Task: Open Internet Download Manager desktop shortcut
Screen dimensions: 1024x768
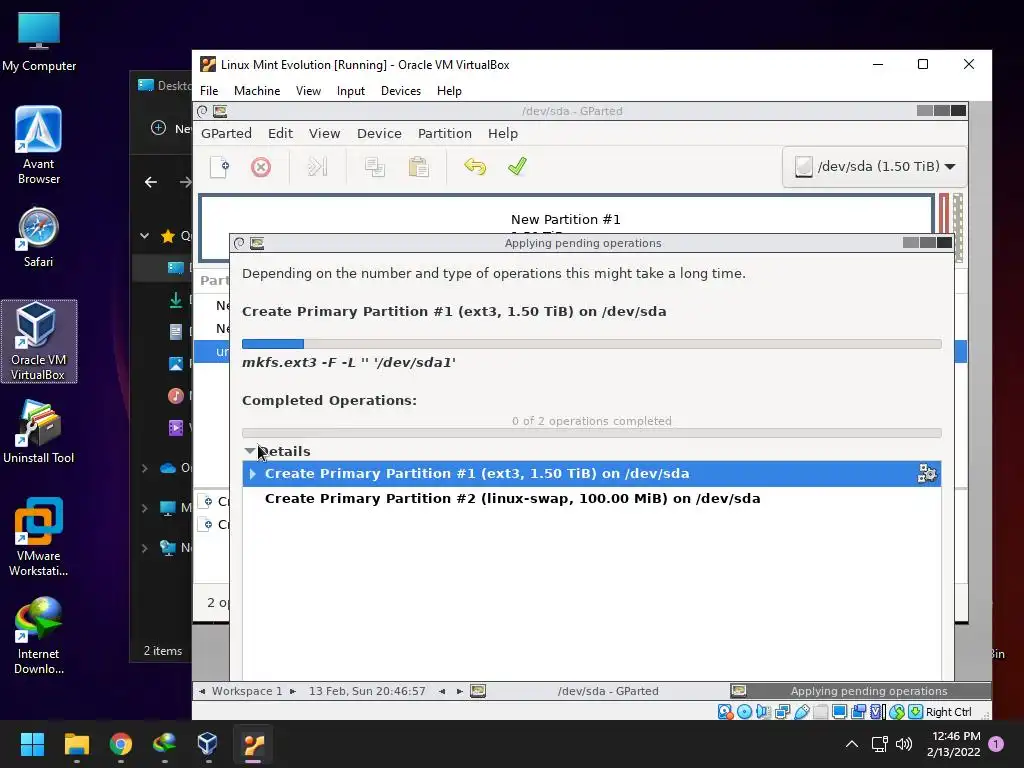Action: click(39, 635)
